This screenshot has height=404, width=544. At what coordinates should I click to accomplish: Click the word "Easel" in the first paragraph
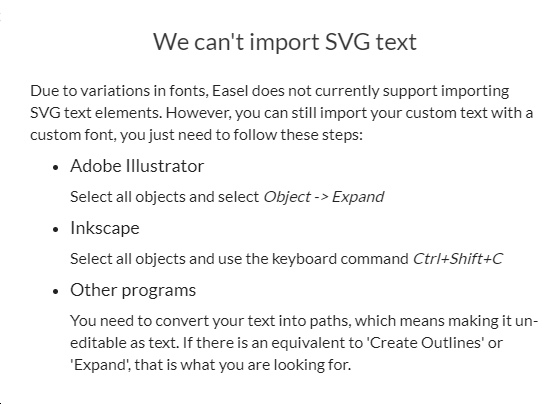230,91
